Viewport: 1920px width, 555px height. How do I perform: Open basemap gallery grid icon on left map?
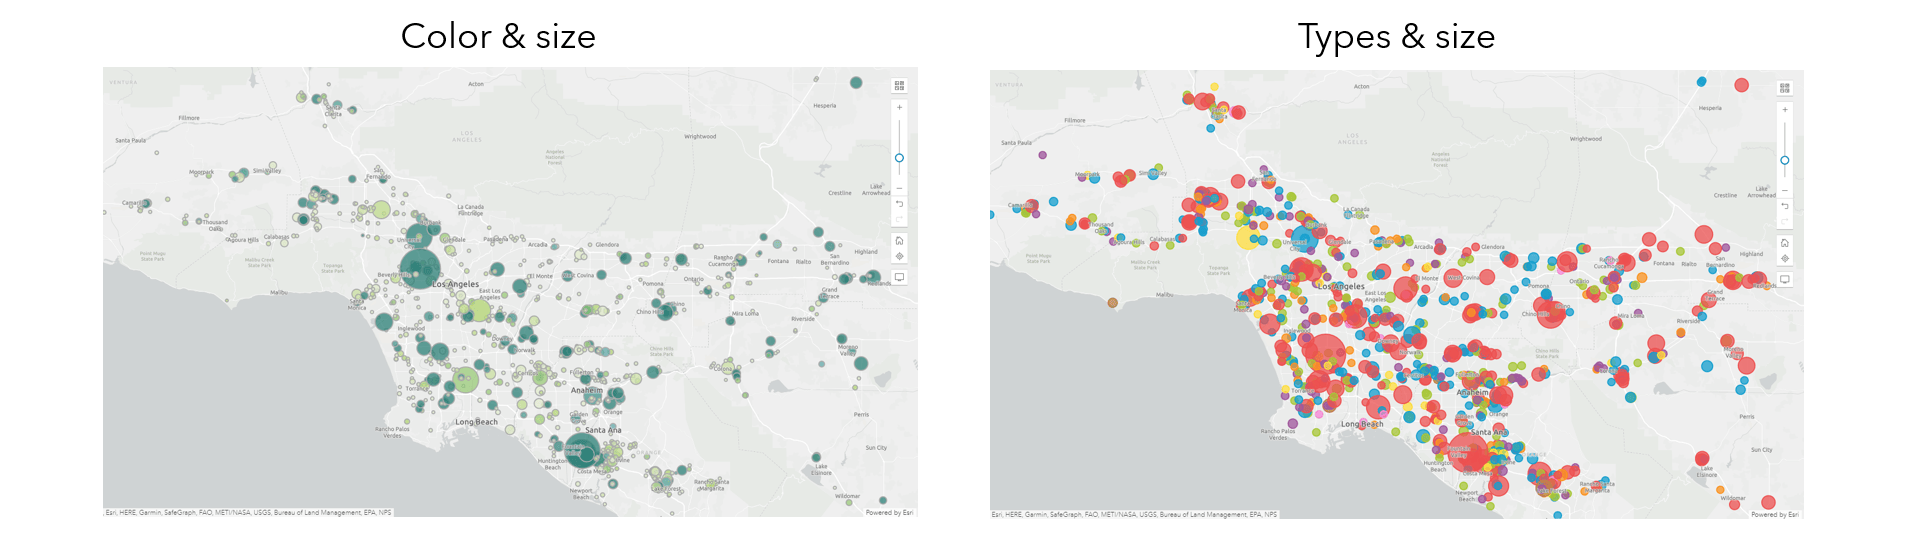tap(899, 86)
